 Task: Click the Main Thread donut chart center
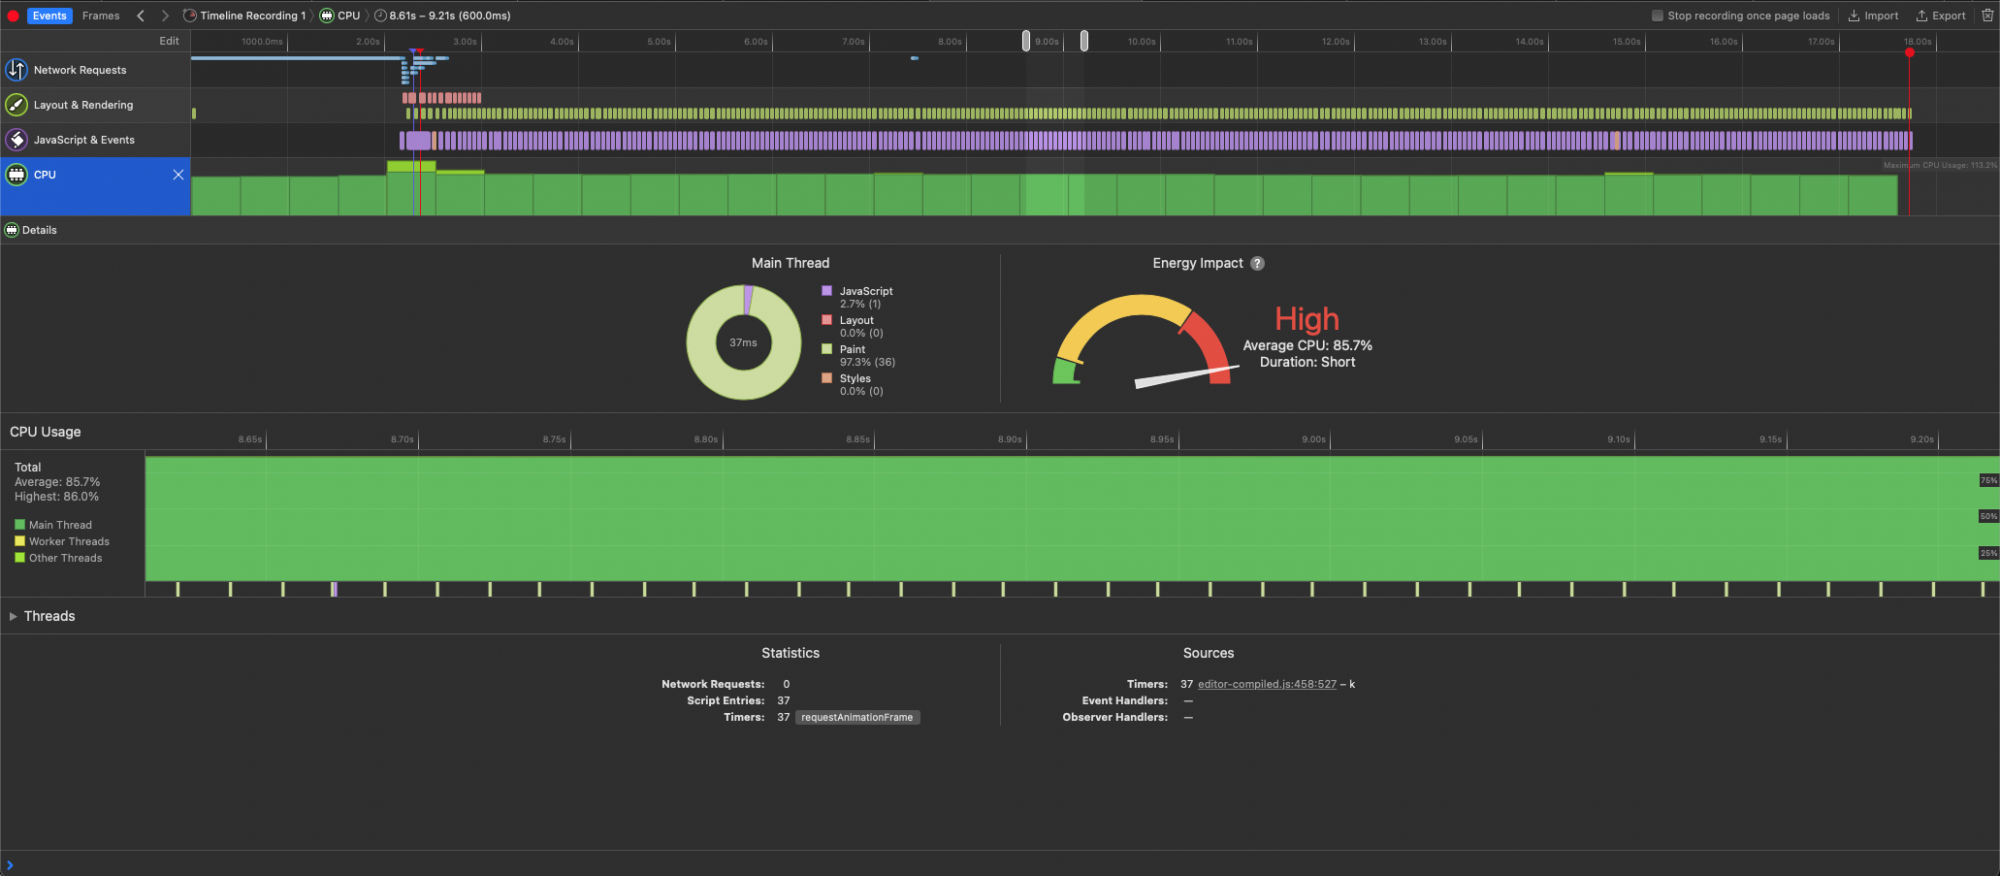tap(743, 343)
